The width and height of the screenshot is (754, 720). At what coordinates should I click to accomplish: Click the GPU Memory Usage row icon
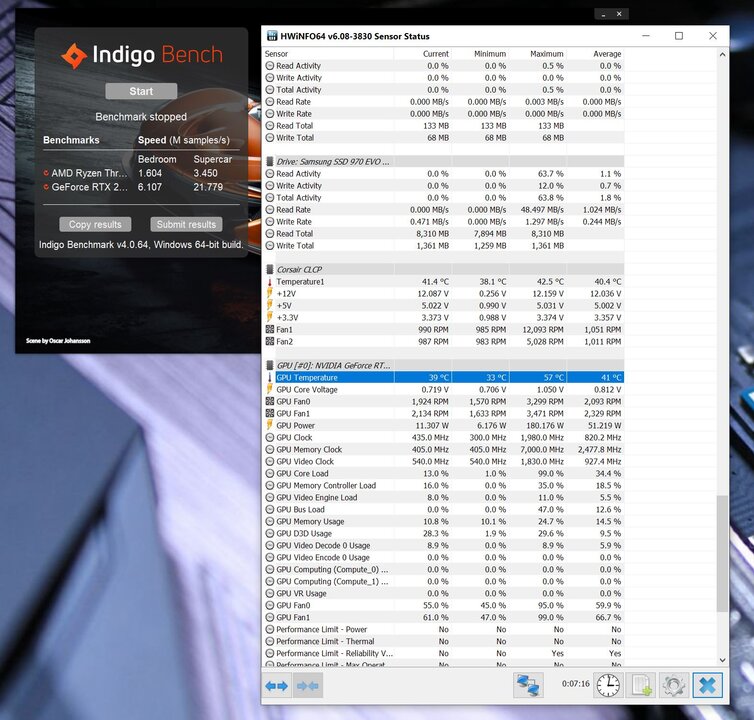[270, 522]
